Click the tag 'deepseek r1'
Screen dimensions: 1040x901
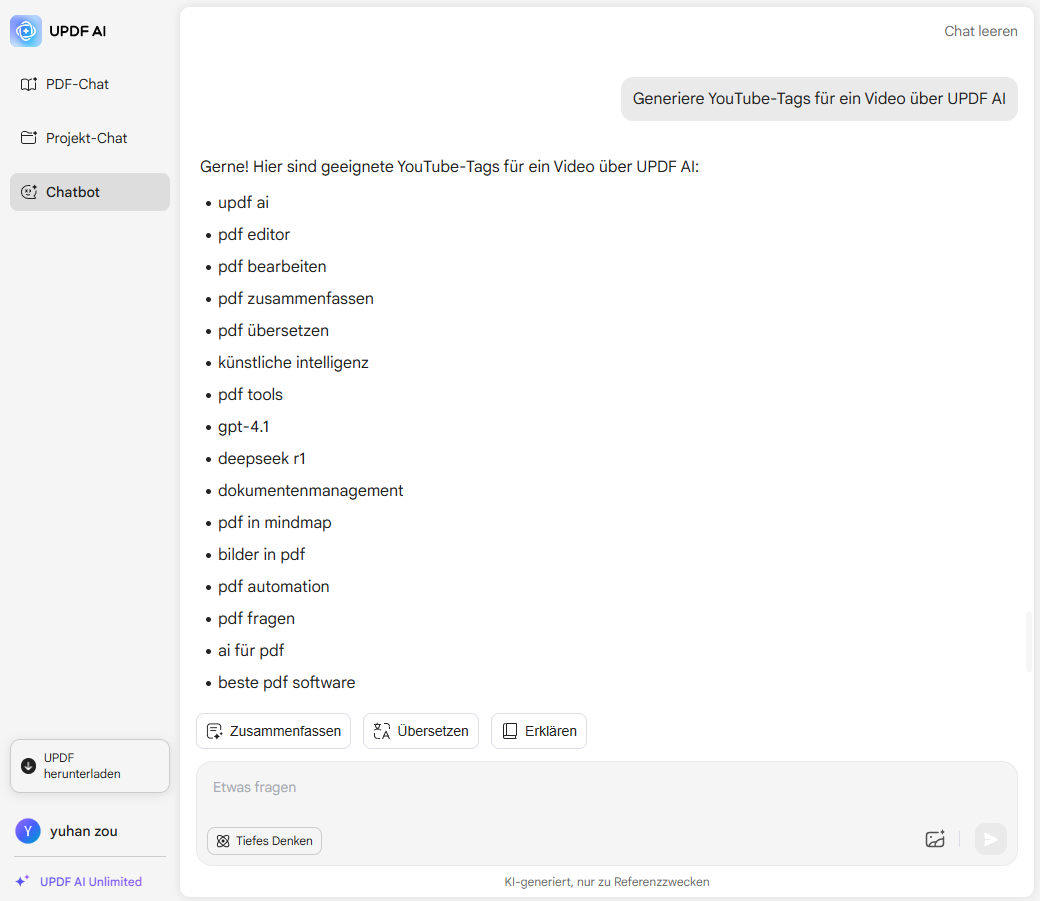tap(262, 458)
